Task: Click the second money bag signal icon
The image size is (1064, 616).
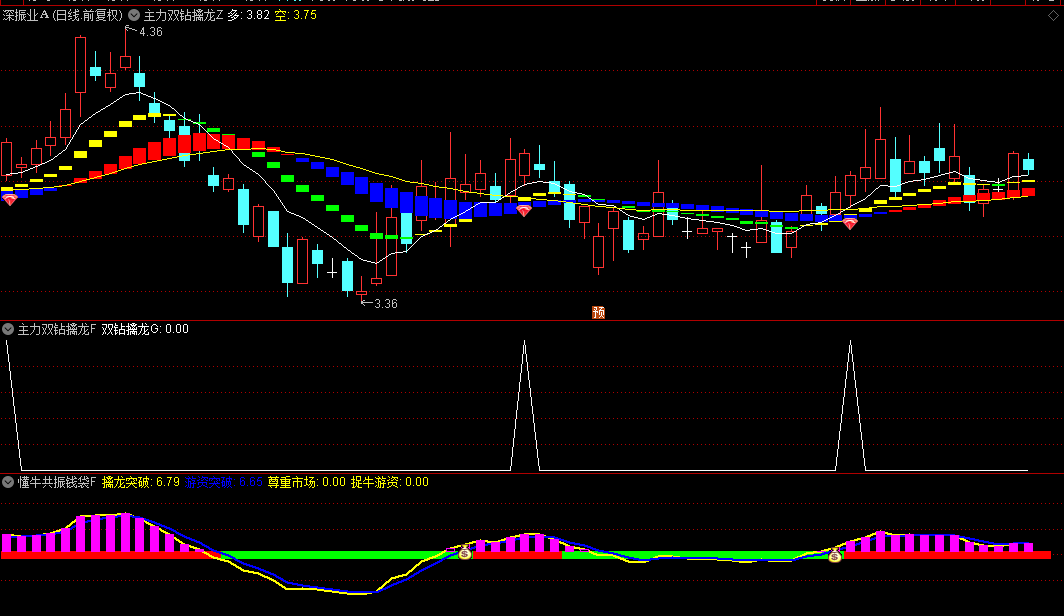Action: pos(835,555)
